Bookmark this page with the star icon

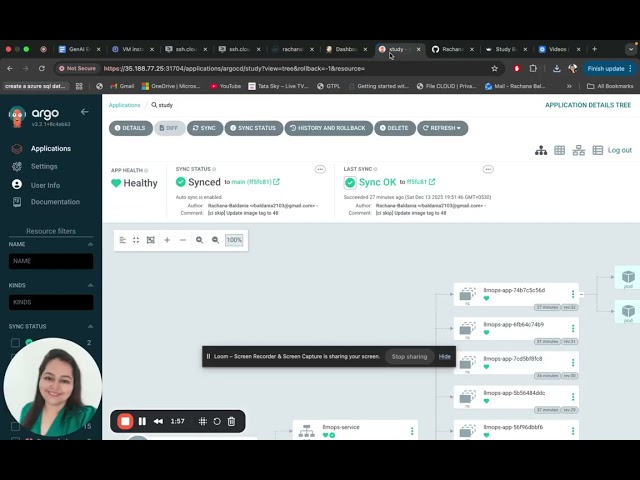[x=495, y=69]
